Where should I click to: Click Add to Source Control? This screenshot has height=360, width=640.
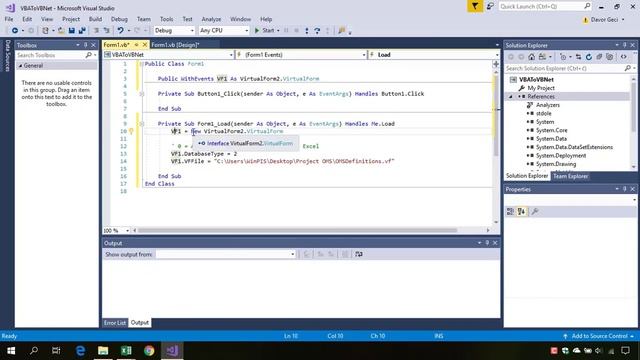pyautogui.click(x=599, y=336)
